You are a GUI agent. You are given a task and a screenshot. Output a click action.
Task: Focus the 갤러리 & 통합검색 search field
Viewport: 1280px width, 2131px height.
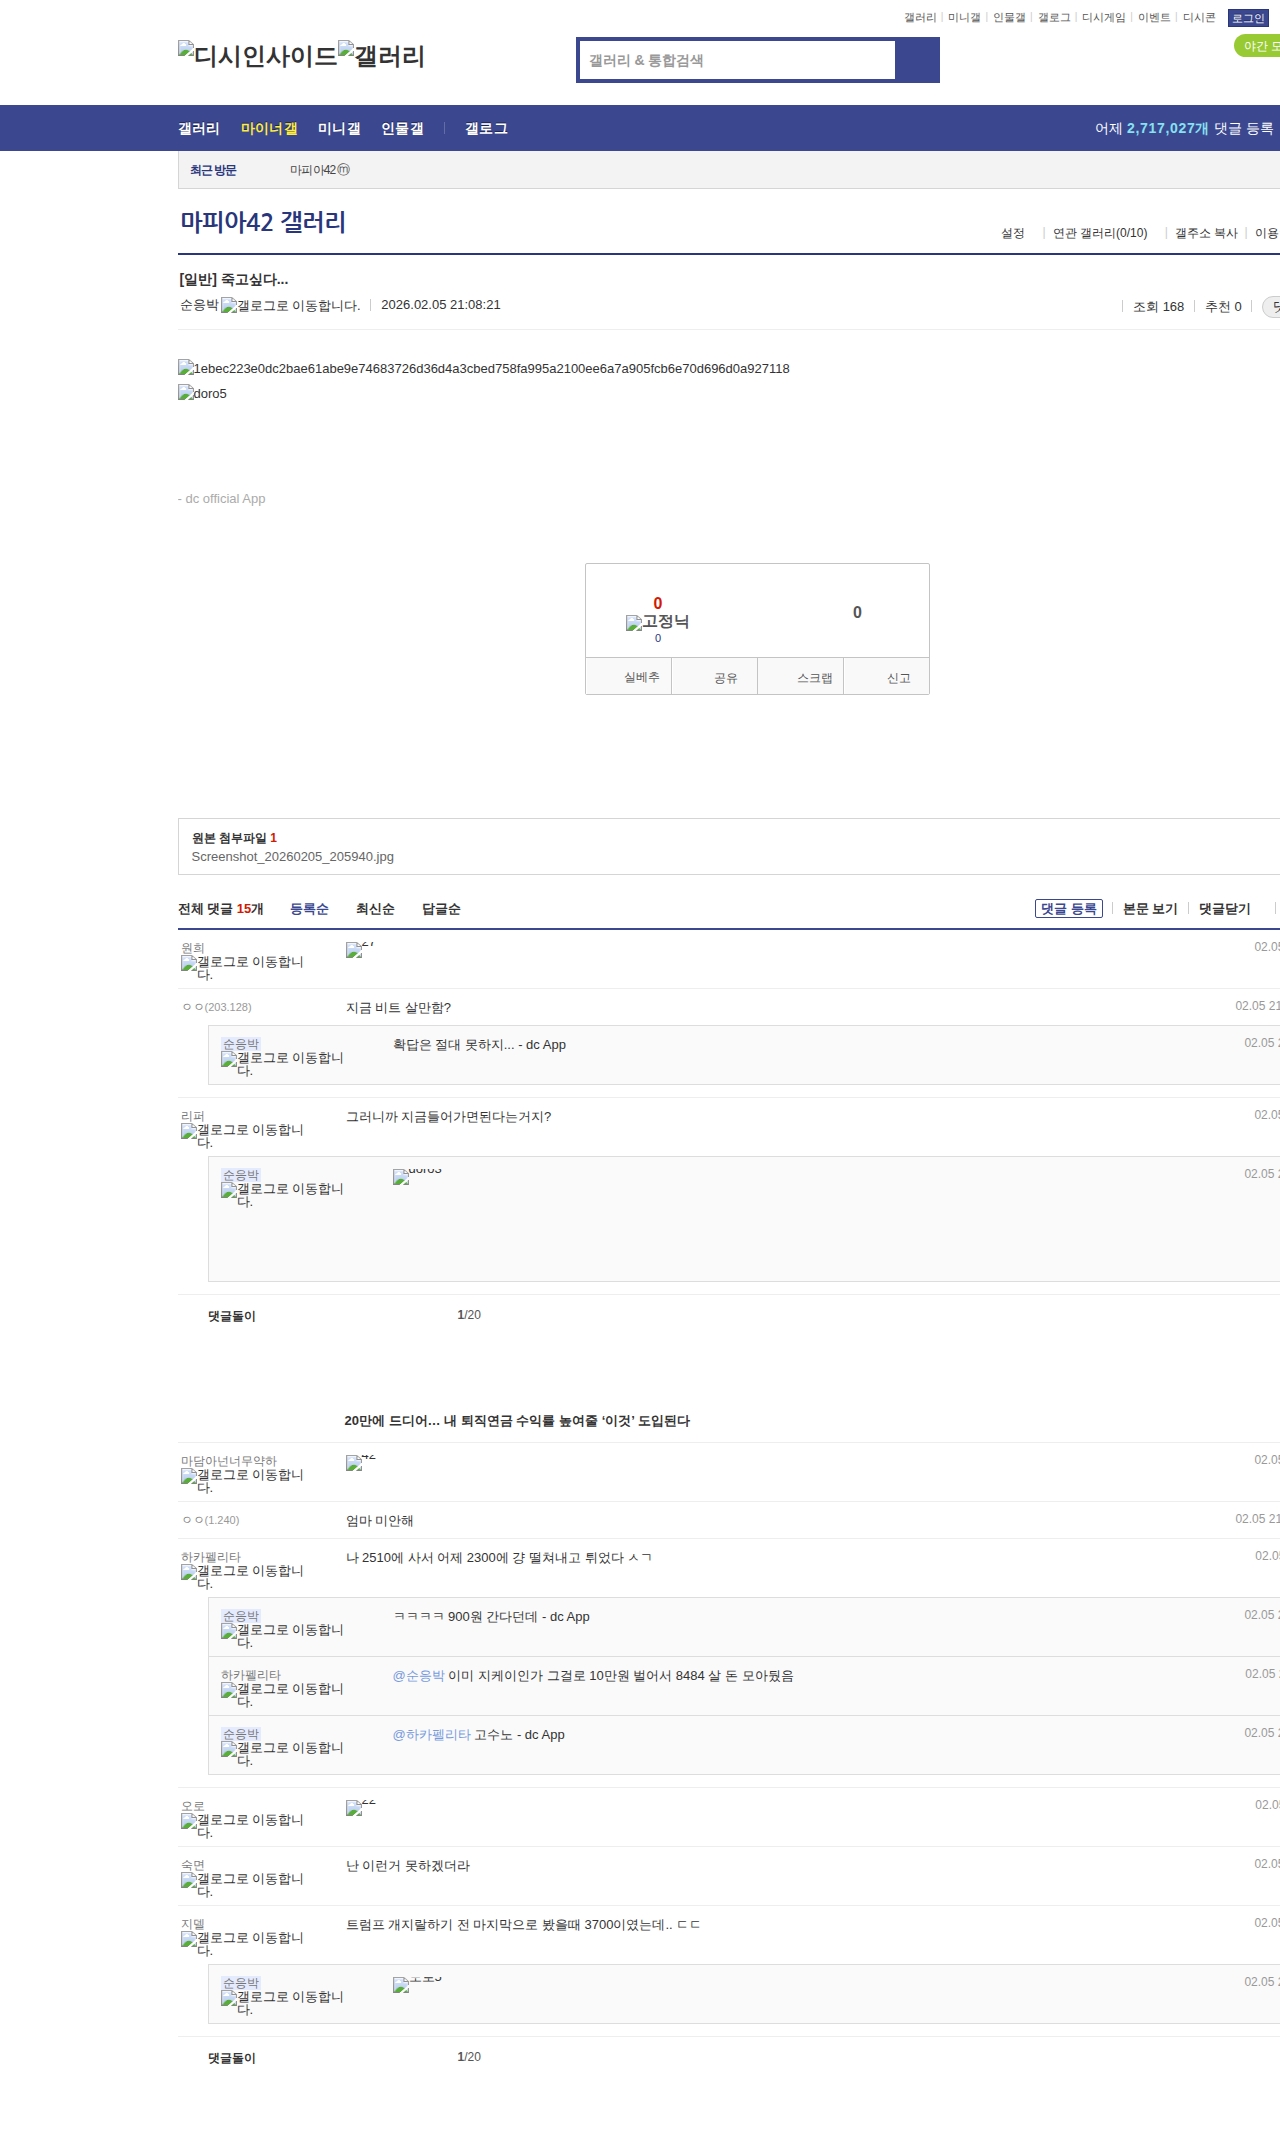tap(738, 60)
